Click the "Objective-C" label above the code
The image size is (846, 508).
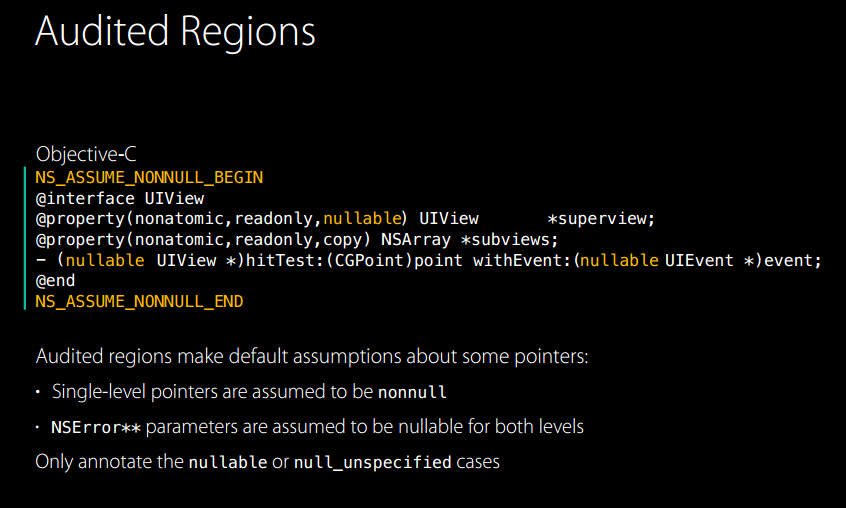86,154
